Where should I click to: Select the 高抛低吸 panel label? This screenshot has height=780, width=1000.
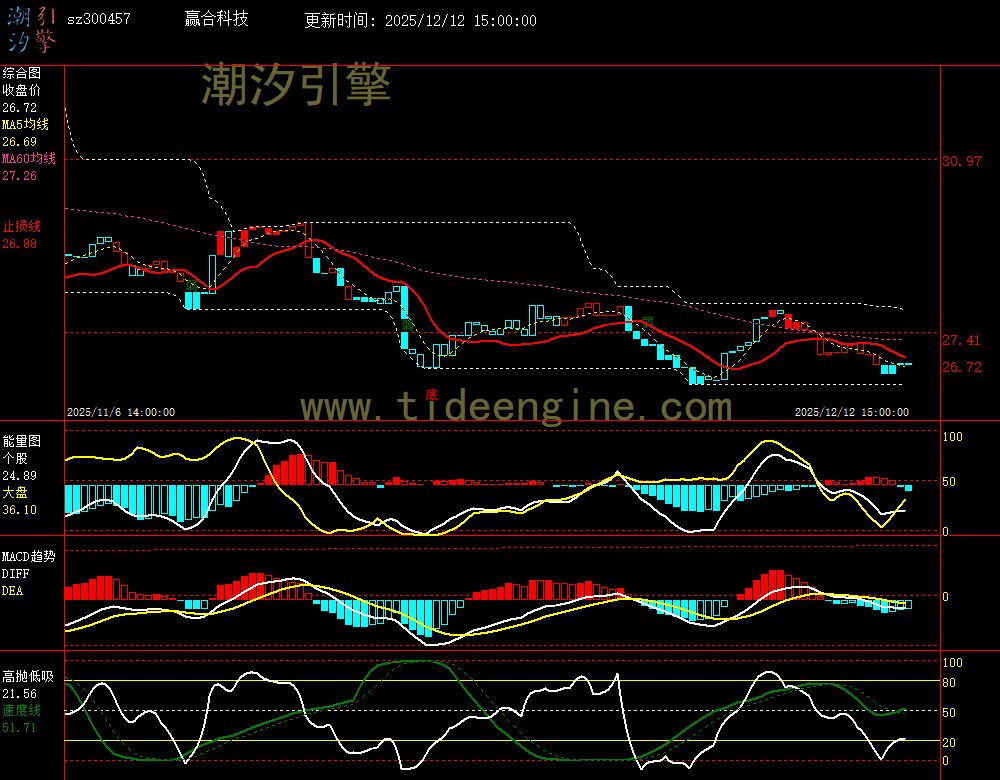pyautogui.click(x=27, y=677)
